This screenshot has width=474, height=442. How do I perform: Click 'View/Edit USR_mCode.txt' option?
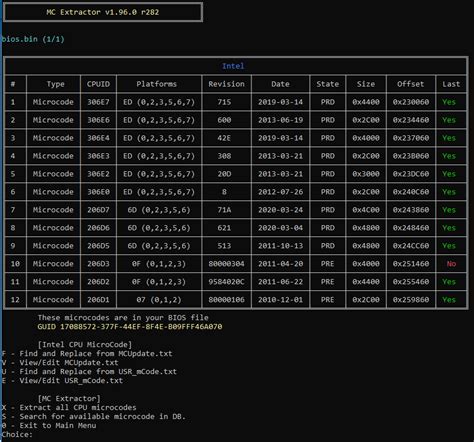(62, 381)
